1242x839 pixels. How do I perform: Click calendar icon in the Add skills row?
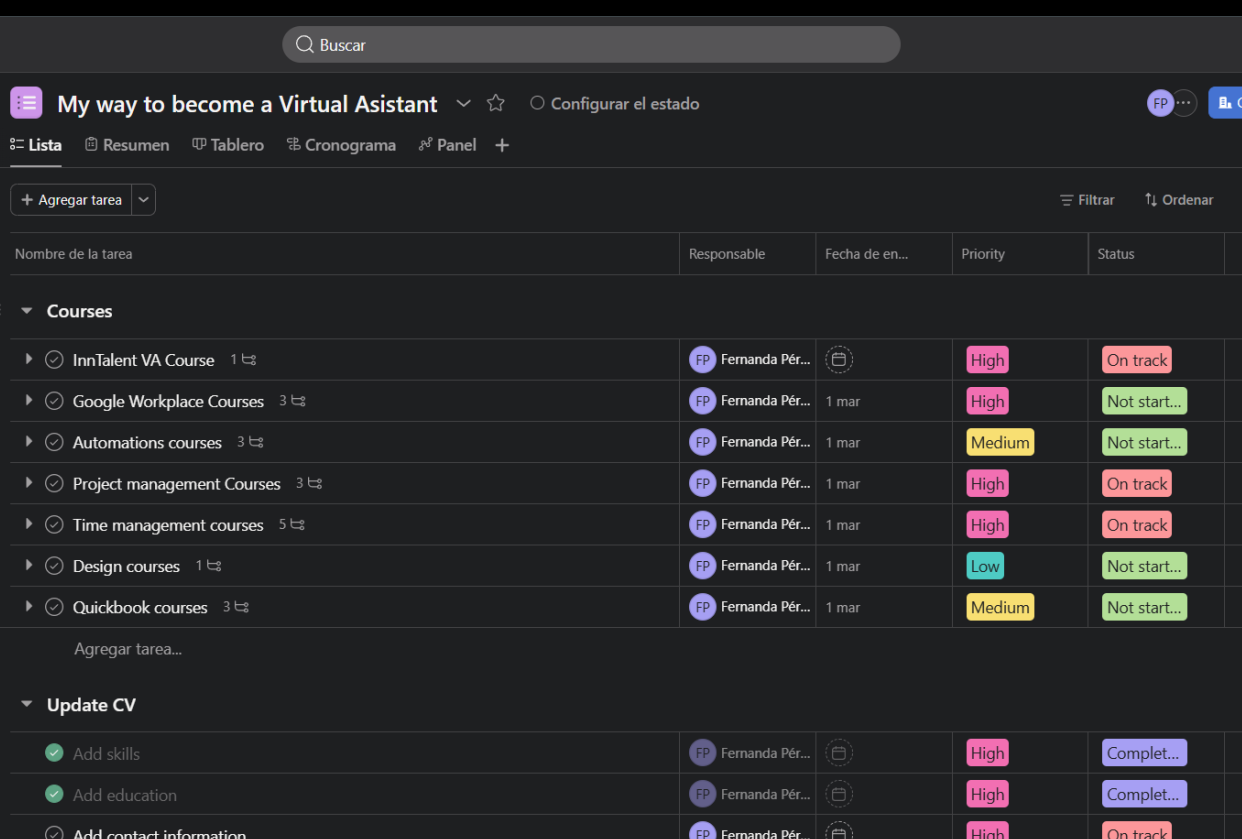(839, 753)
